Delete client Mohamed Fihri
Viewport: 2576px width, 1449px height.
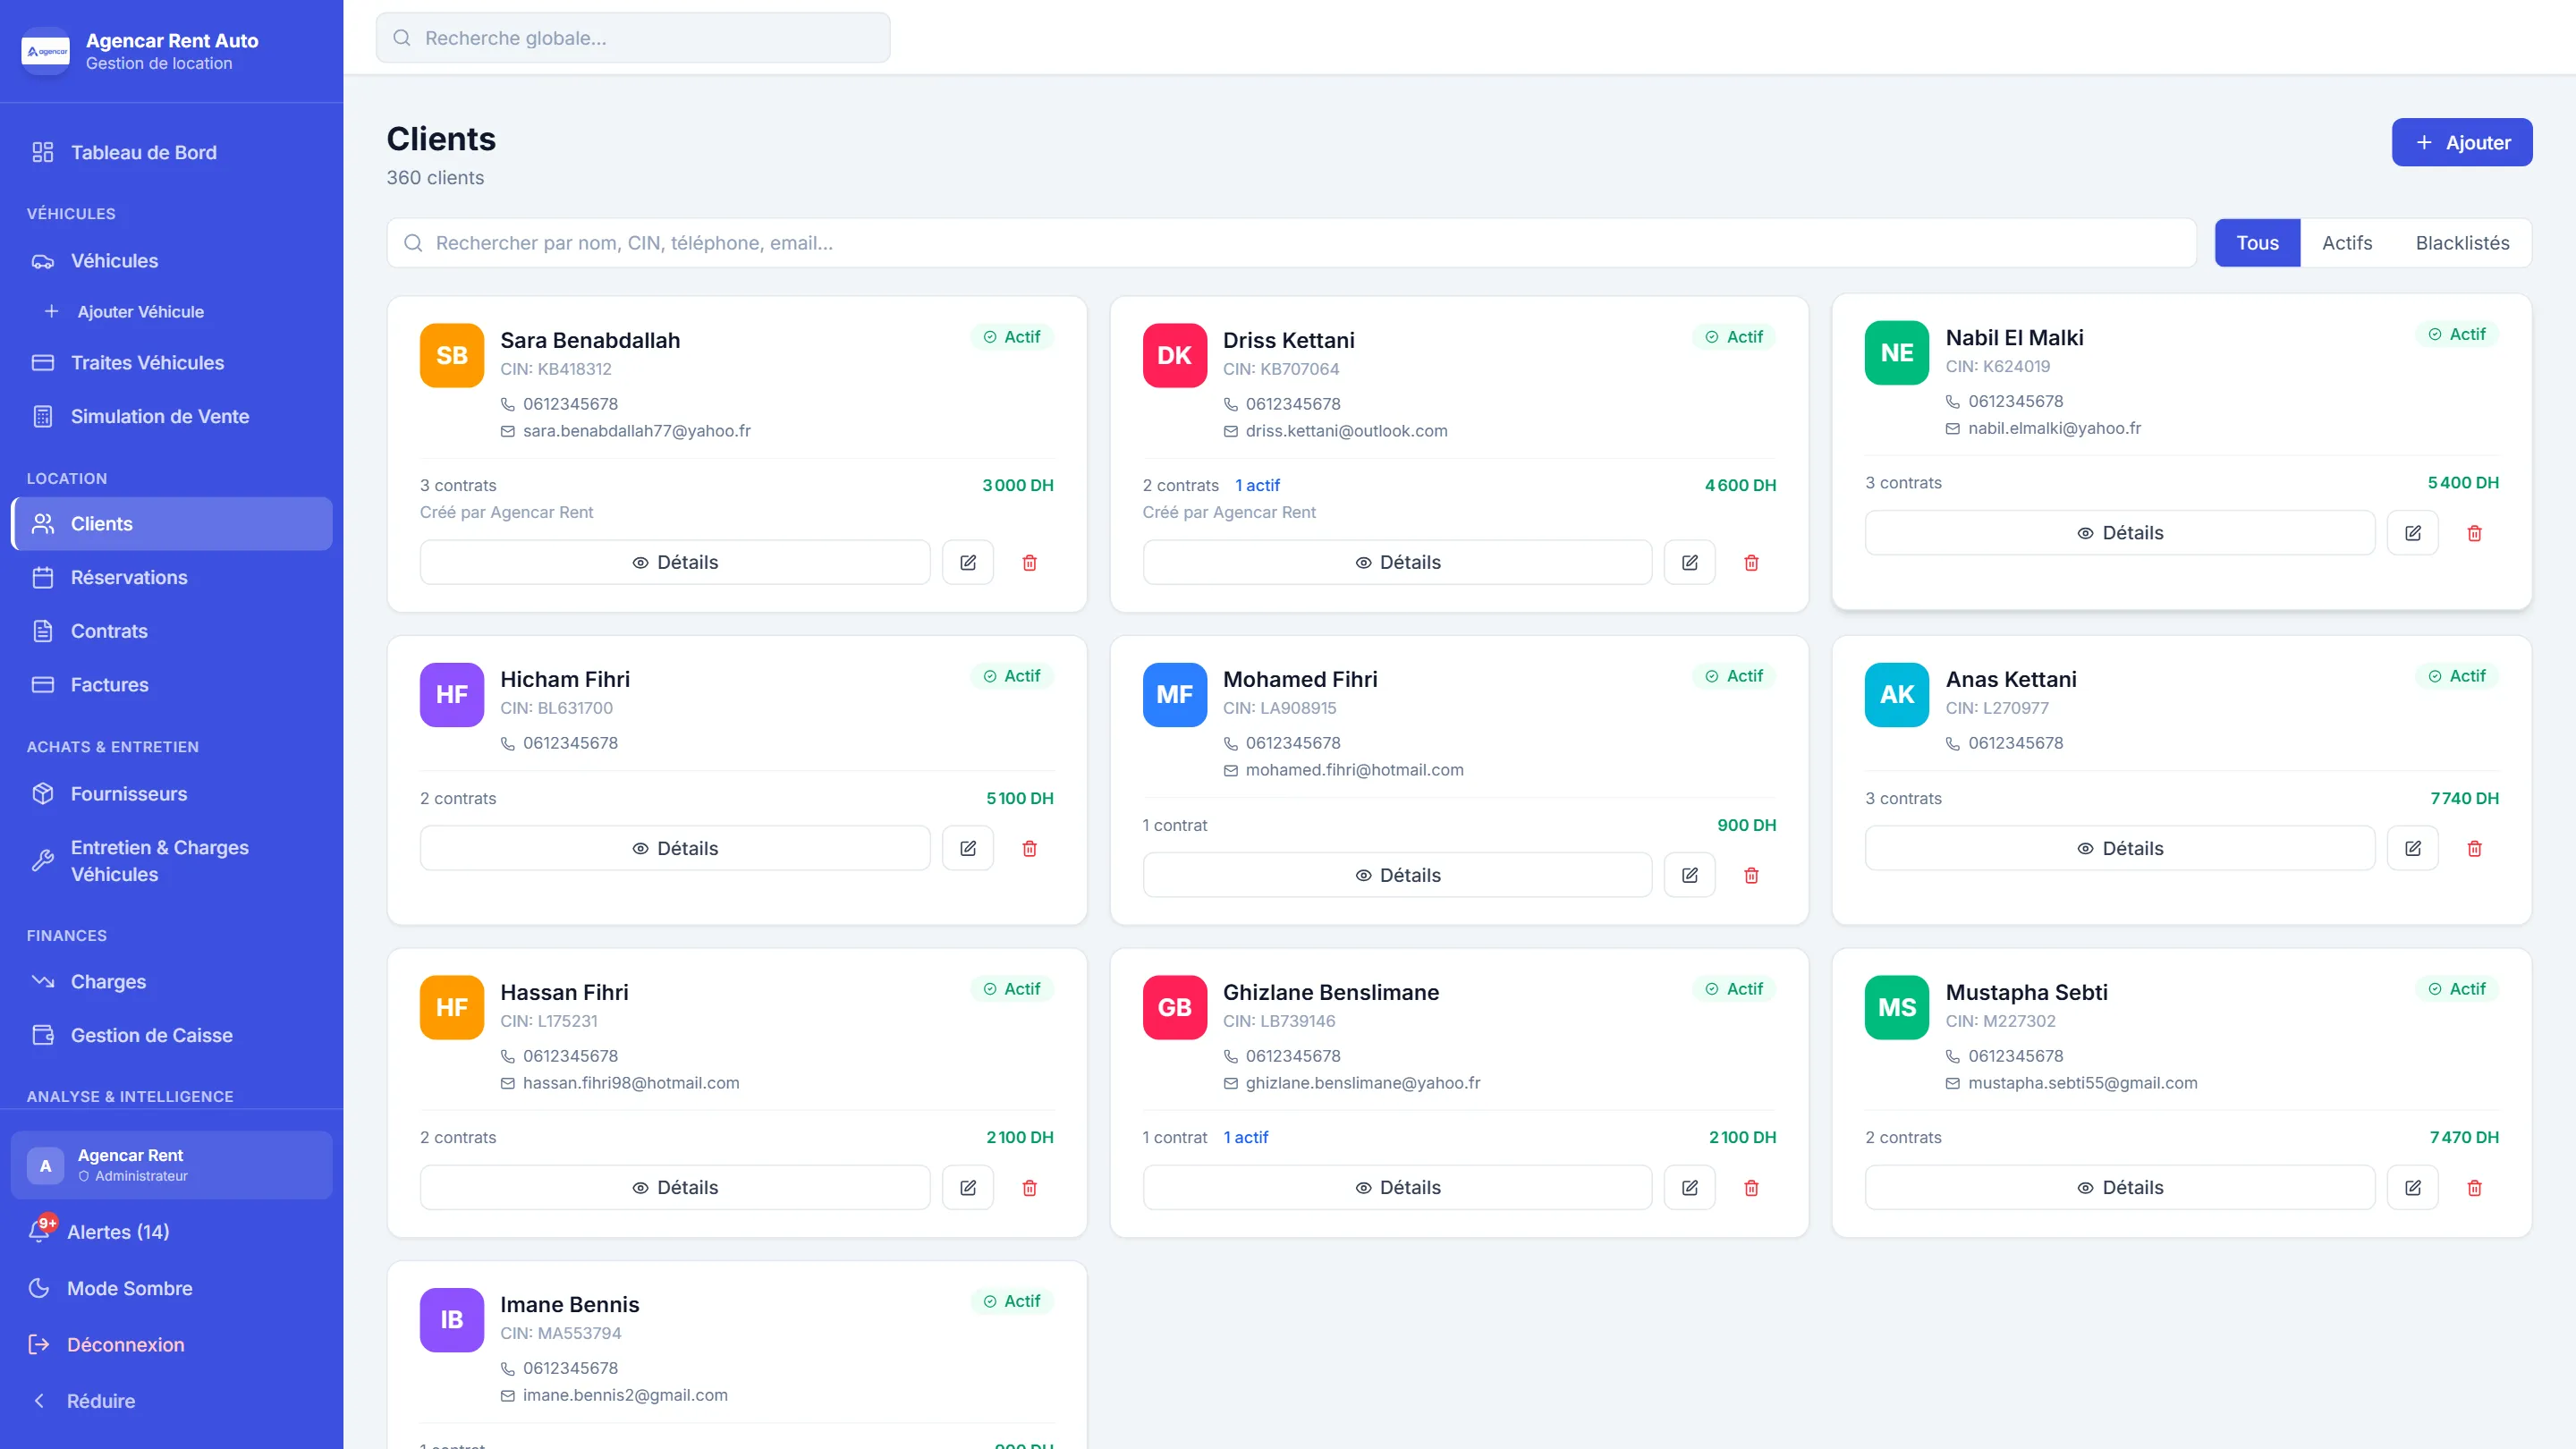(1751, 875)
